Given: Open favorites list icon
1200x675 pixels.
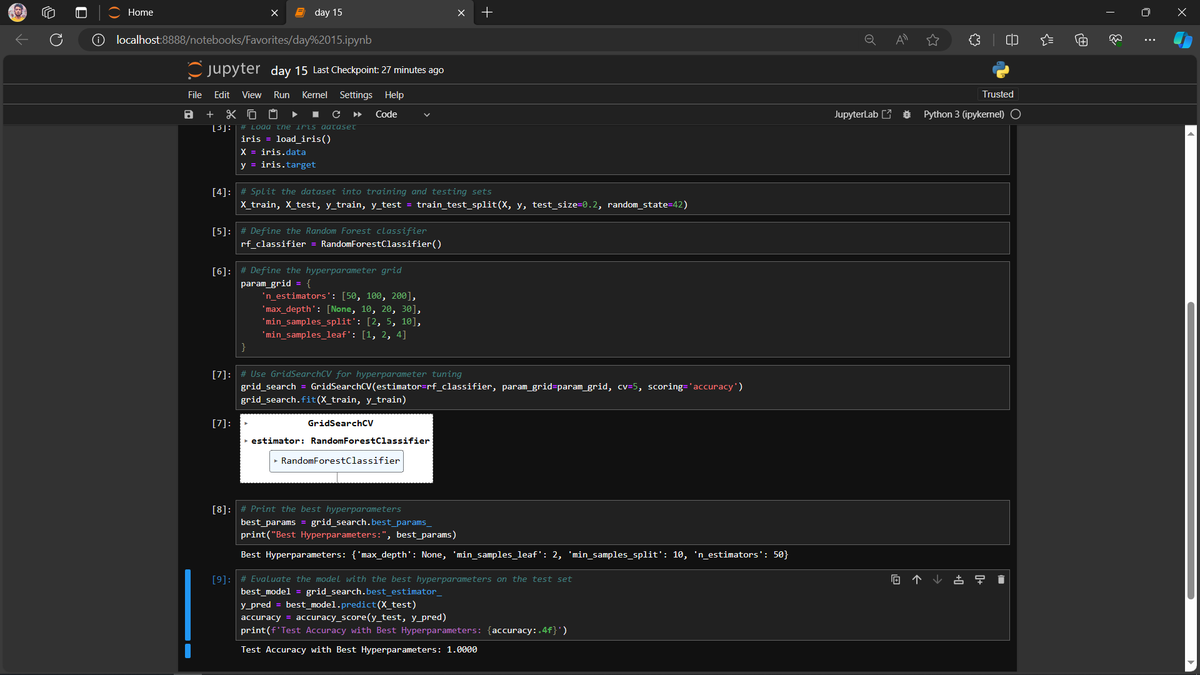Looking at the screenshot, I should click(1046, 40).
